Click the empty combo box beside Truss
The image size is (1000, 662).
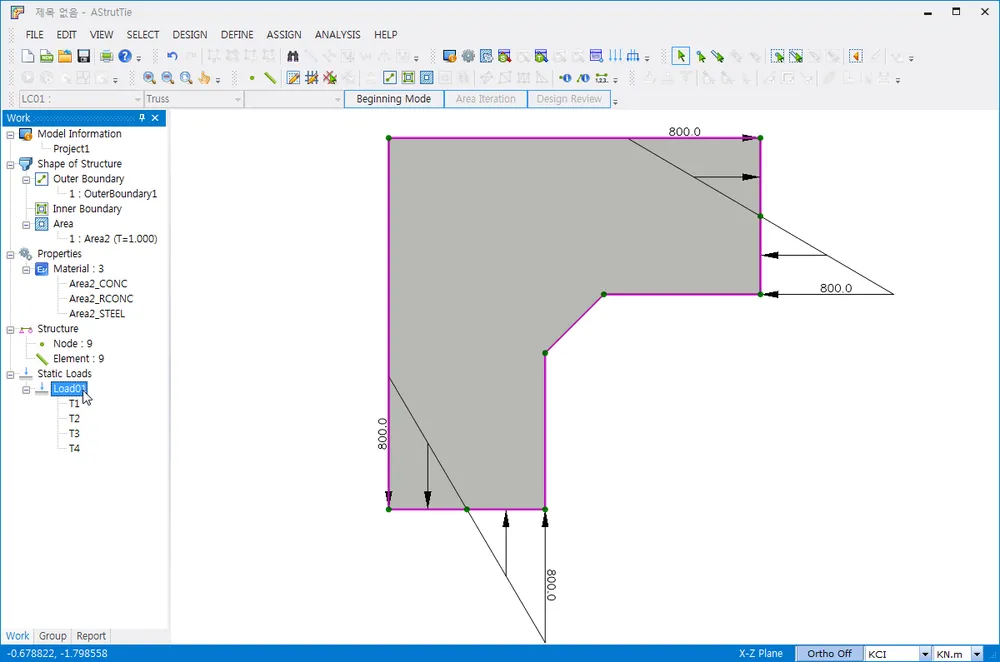click(x=293, y=99)
